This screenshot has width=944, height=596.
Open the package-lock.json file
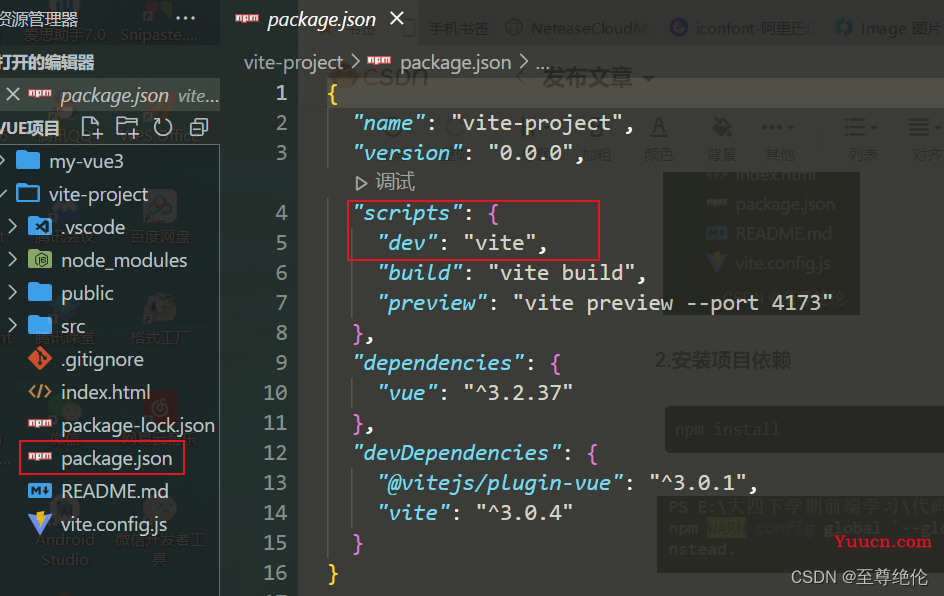(138, 426)
